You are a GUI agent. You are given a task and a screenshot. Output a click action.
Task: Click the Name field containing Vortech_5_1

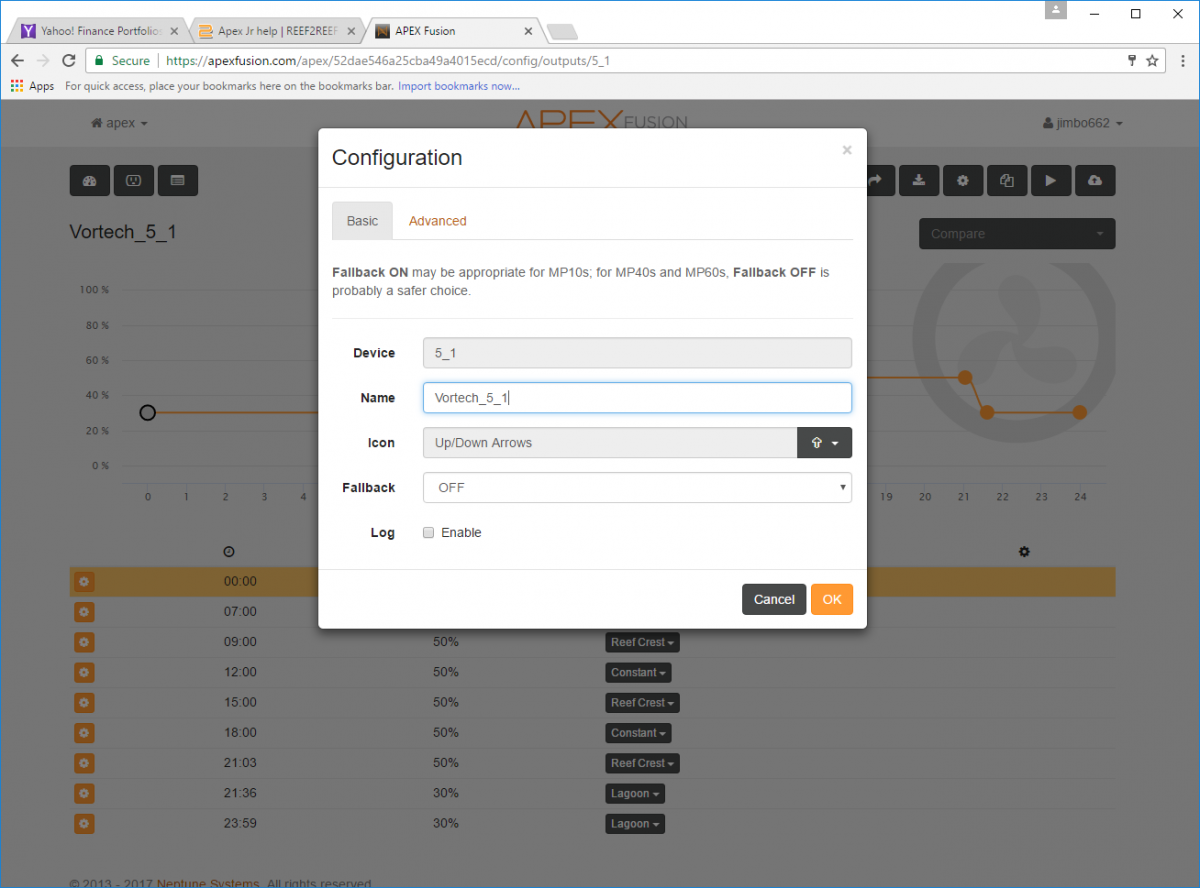click(x=637, y=398)
